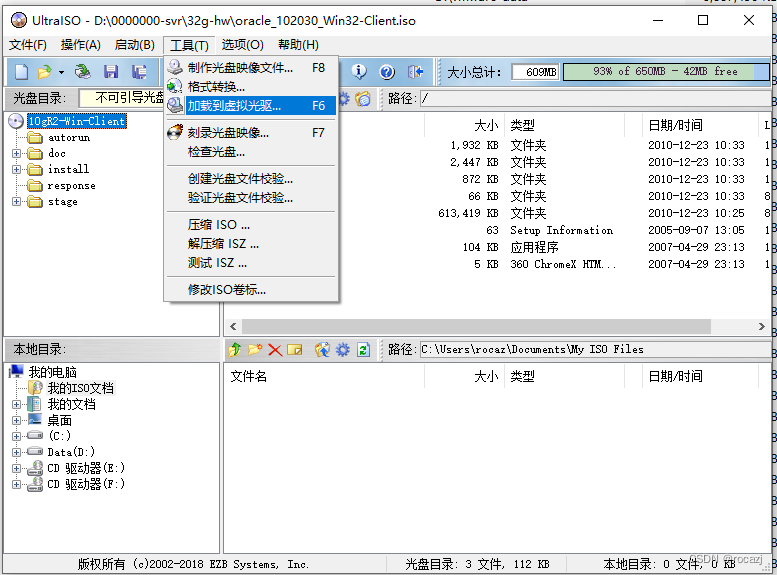Expand the doc folder tree node
The height and width of the screenshot is (575, 777).
point(16,154)
